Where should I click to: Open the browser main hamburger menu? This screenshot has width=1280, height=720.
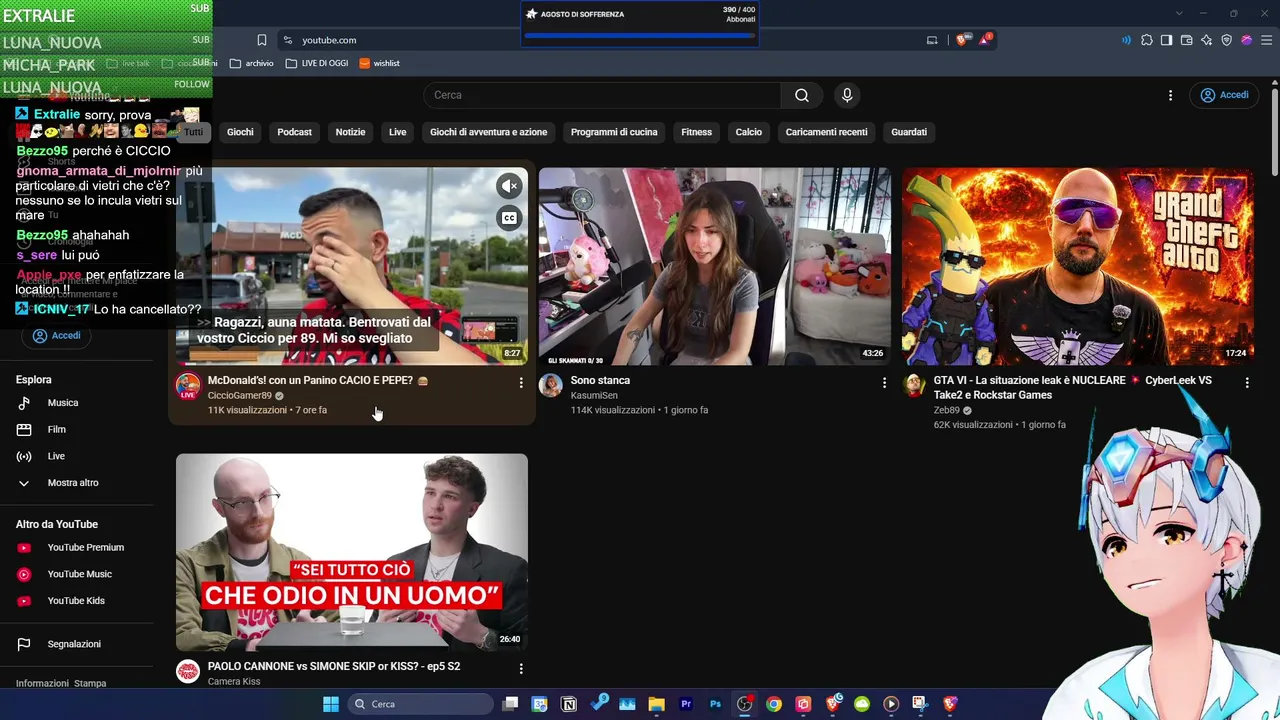pos(1267,40)
